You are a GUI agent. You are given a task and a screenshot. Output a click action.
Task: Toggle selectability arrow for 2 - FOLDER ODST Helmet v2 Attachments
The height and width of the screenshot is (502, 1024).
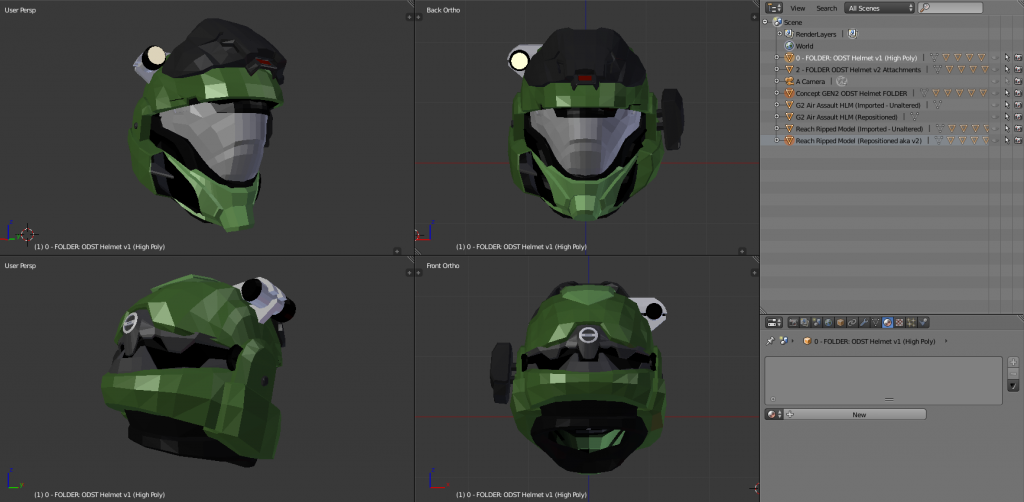(x=1007, y=70)
